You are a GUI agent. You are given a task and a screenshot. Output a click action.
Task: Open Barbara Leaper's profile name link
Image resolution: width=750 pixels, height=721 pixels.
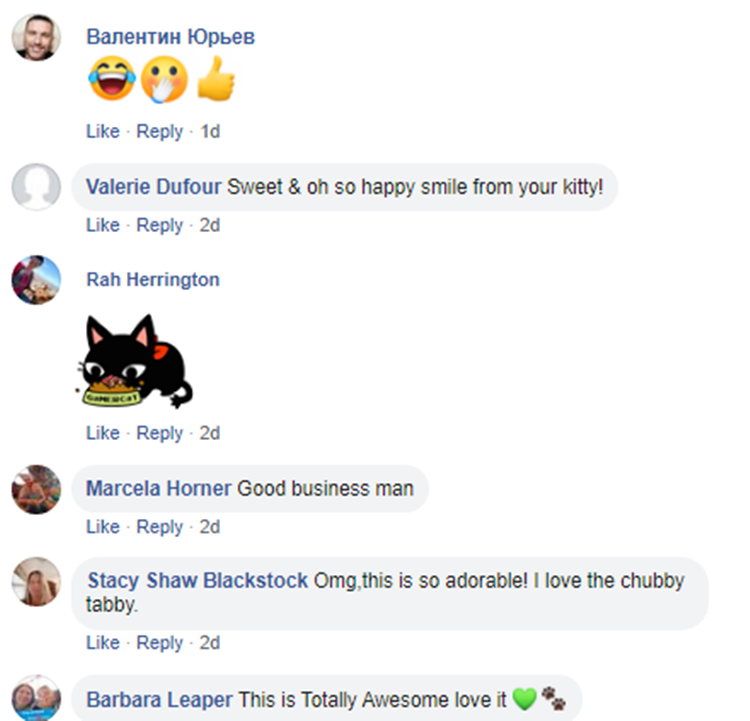pos(160,699)
